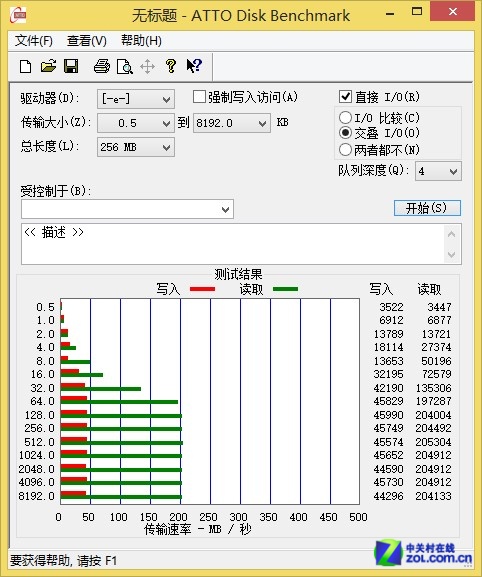Maximize the ATTO Disk Benchmark window
This screenshot has width=482, height=577.
[417, 12]
